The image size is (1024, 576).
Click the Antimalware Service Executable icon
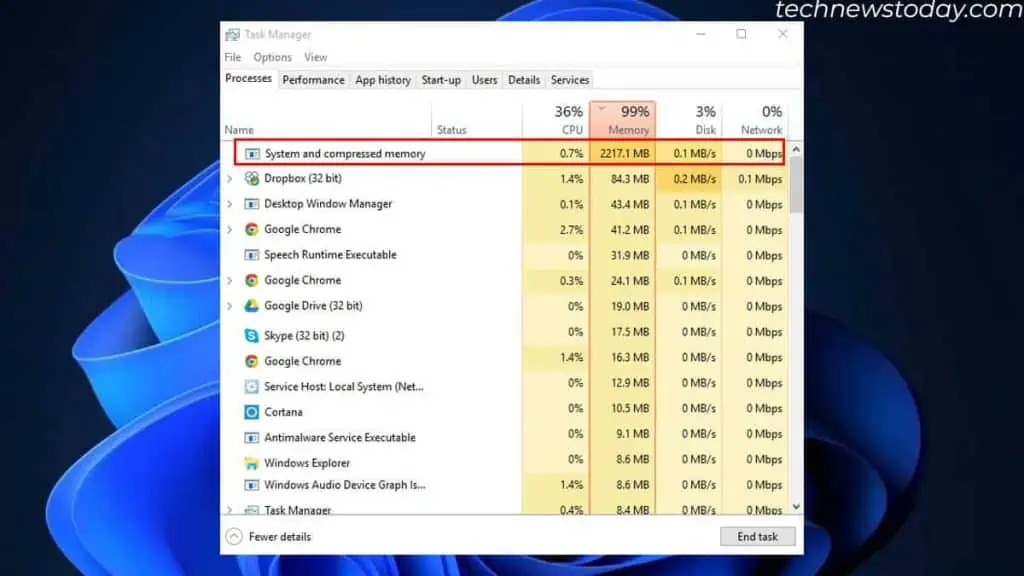(251, 438)
